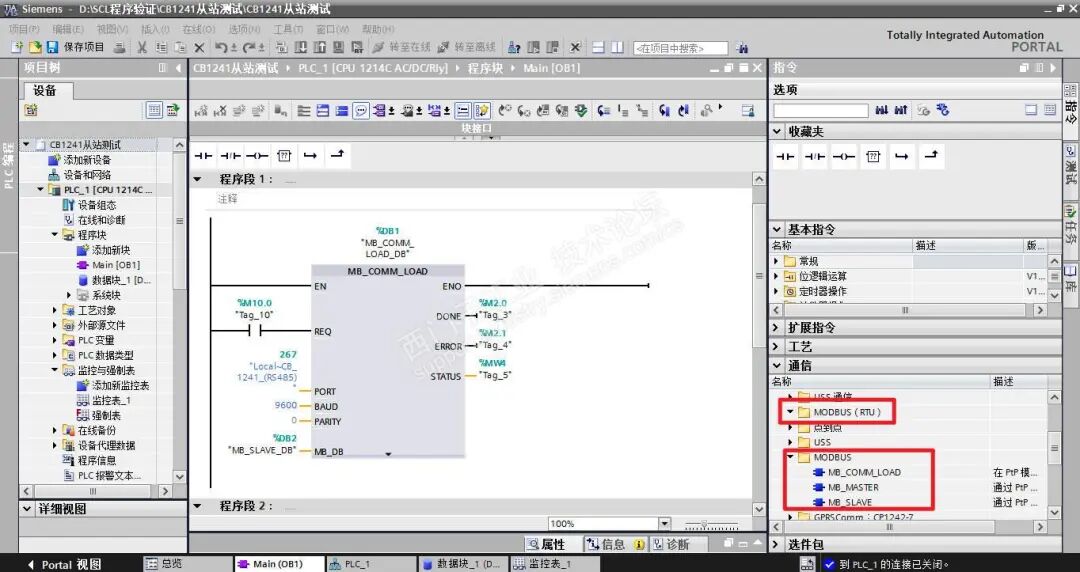
Task: Open View (视图) menu
Action: click(x=112, y=29)
